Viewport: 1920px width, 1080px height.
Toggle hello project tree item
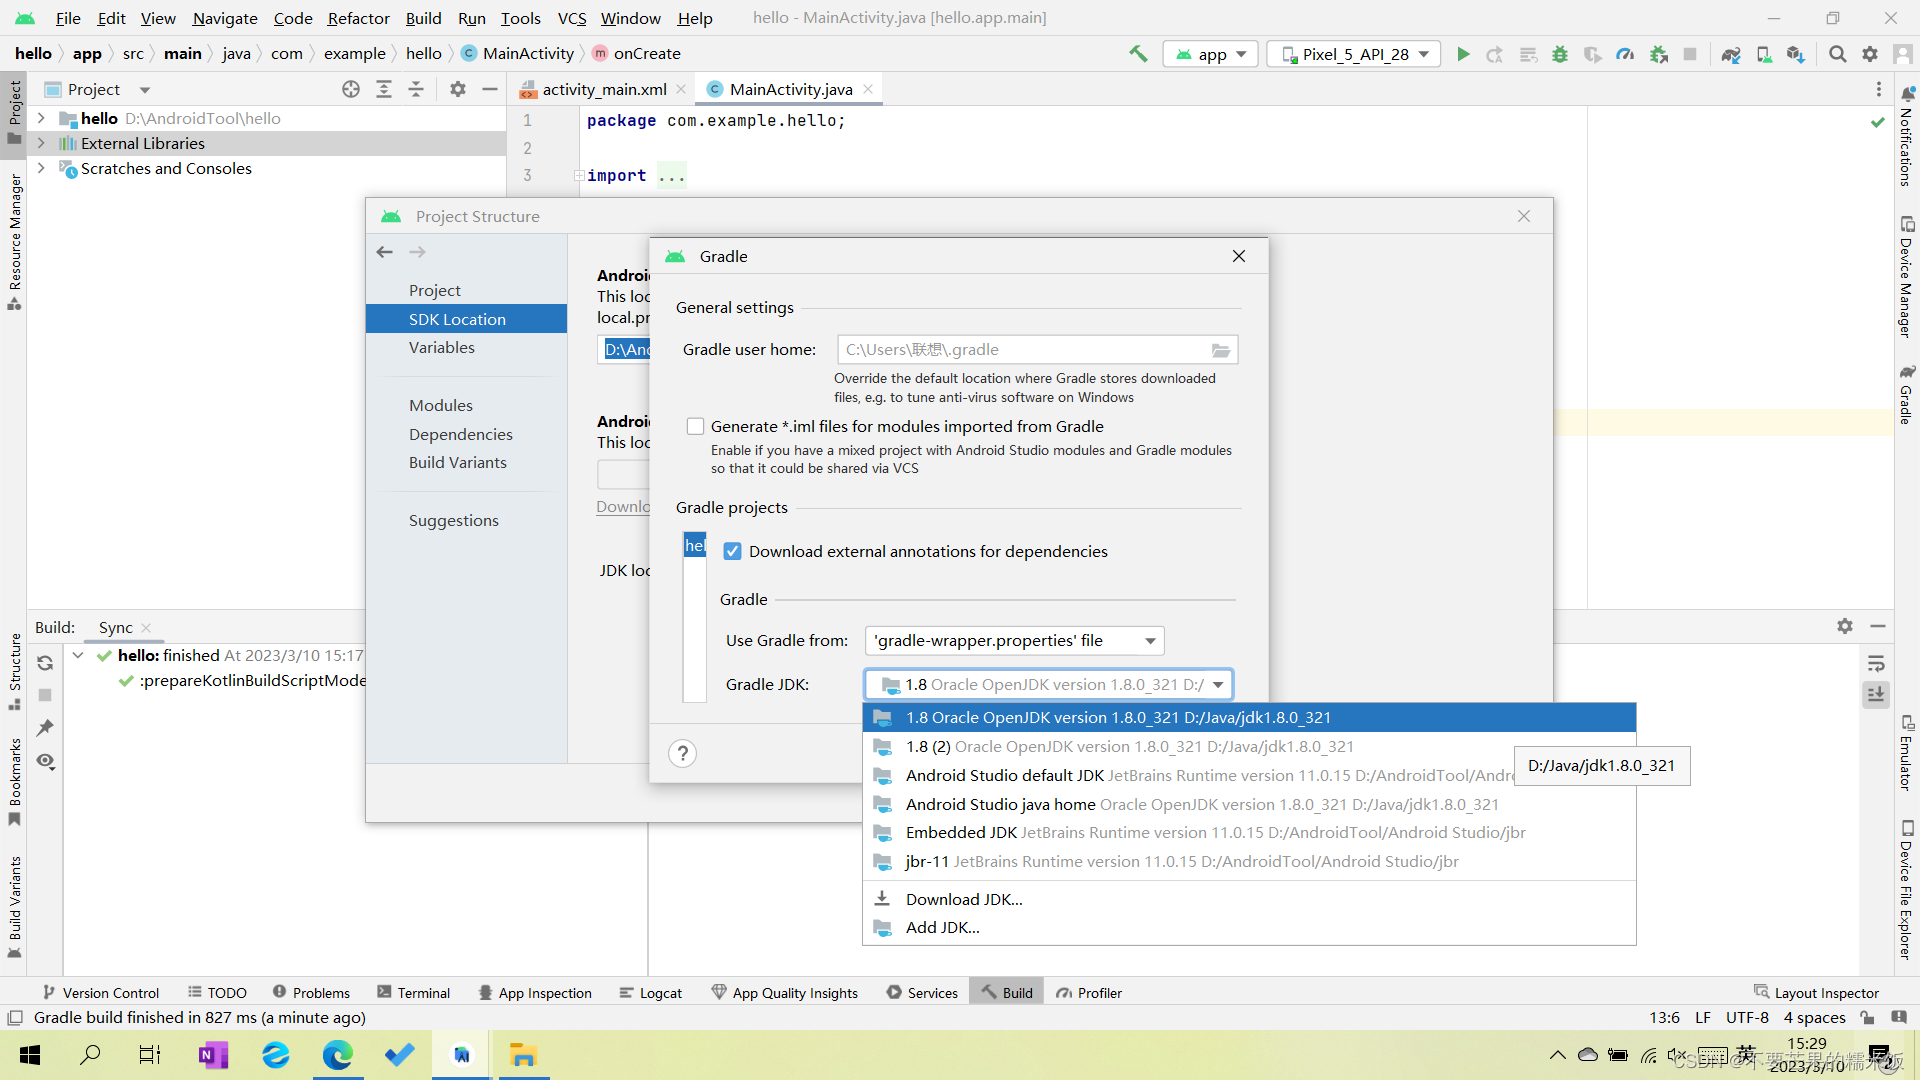click(x=41, y=117)
